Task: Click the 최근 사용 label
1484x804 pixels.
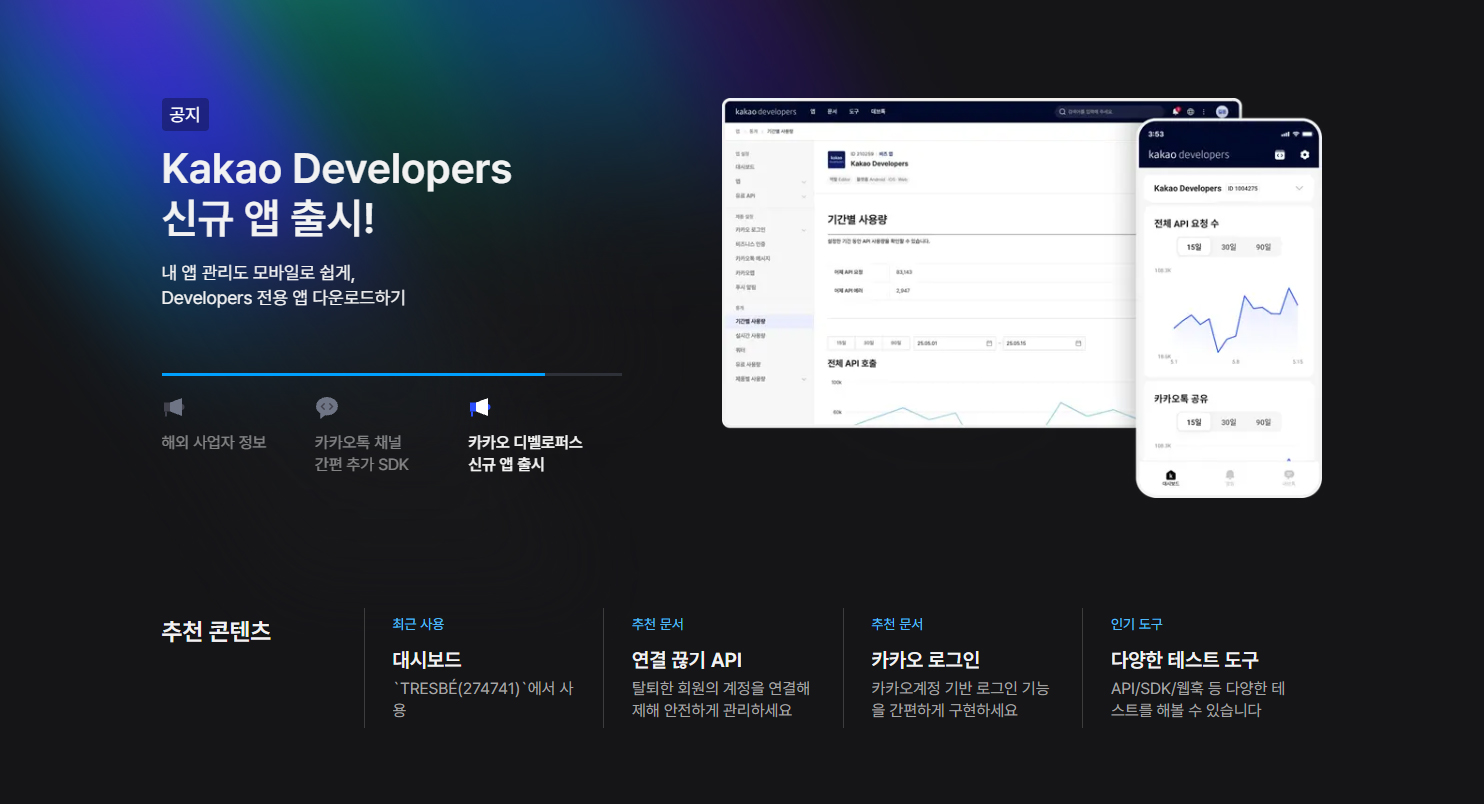Action: pyautogui.click(x=418, y=624)
